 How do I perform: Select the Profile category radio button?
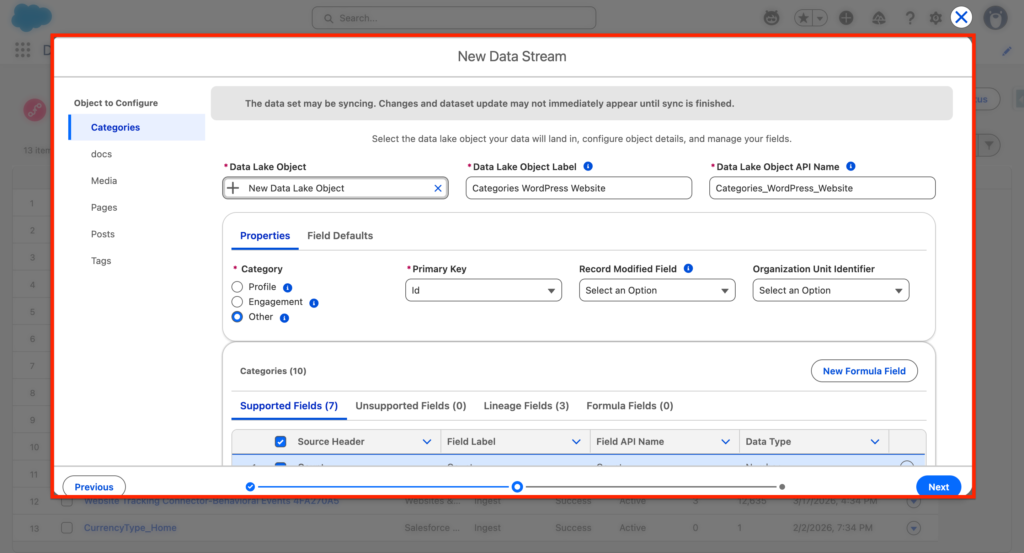coord(237,287)
